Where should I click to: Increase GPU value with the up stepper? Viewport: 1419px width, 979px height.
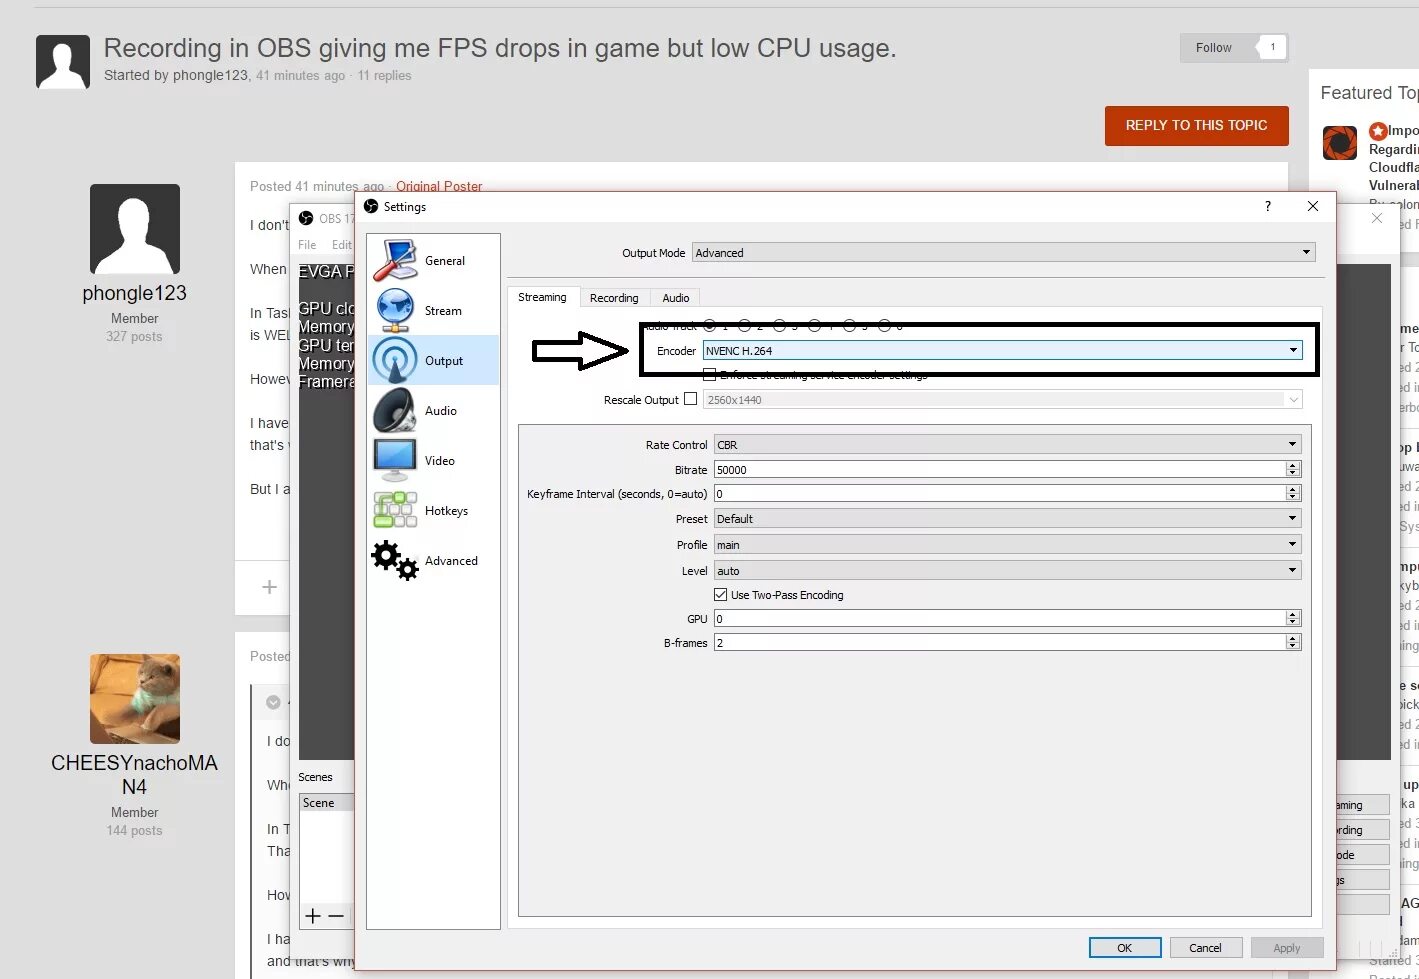1293,615
